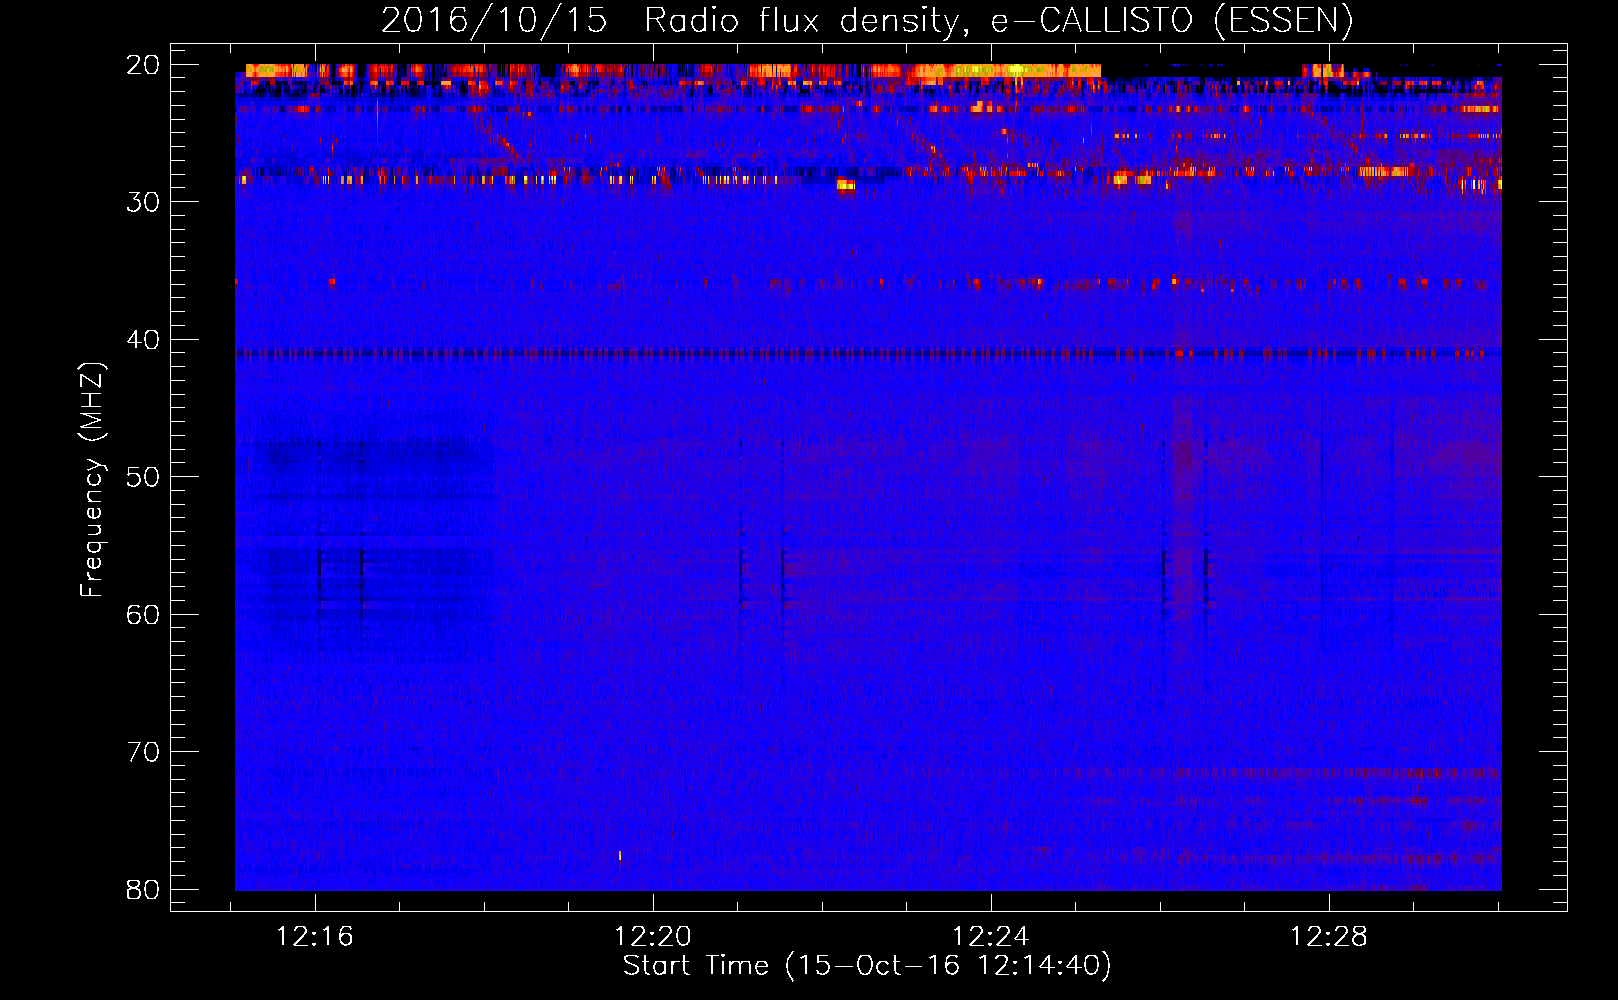Image resolution: width=1618 pixels, height=1000 pixels.
Task: Click the 50 MHz frequency tick label
Action: tap(143, 477)
